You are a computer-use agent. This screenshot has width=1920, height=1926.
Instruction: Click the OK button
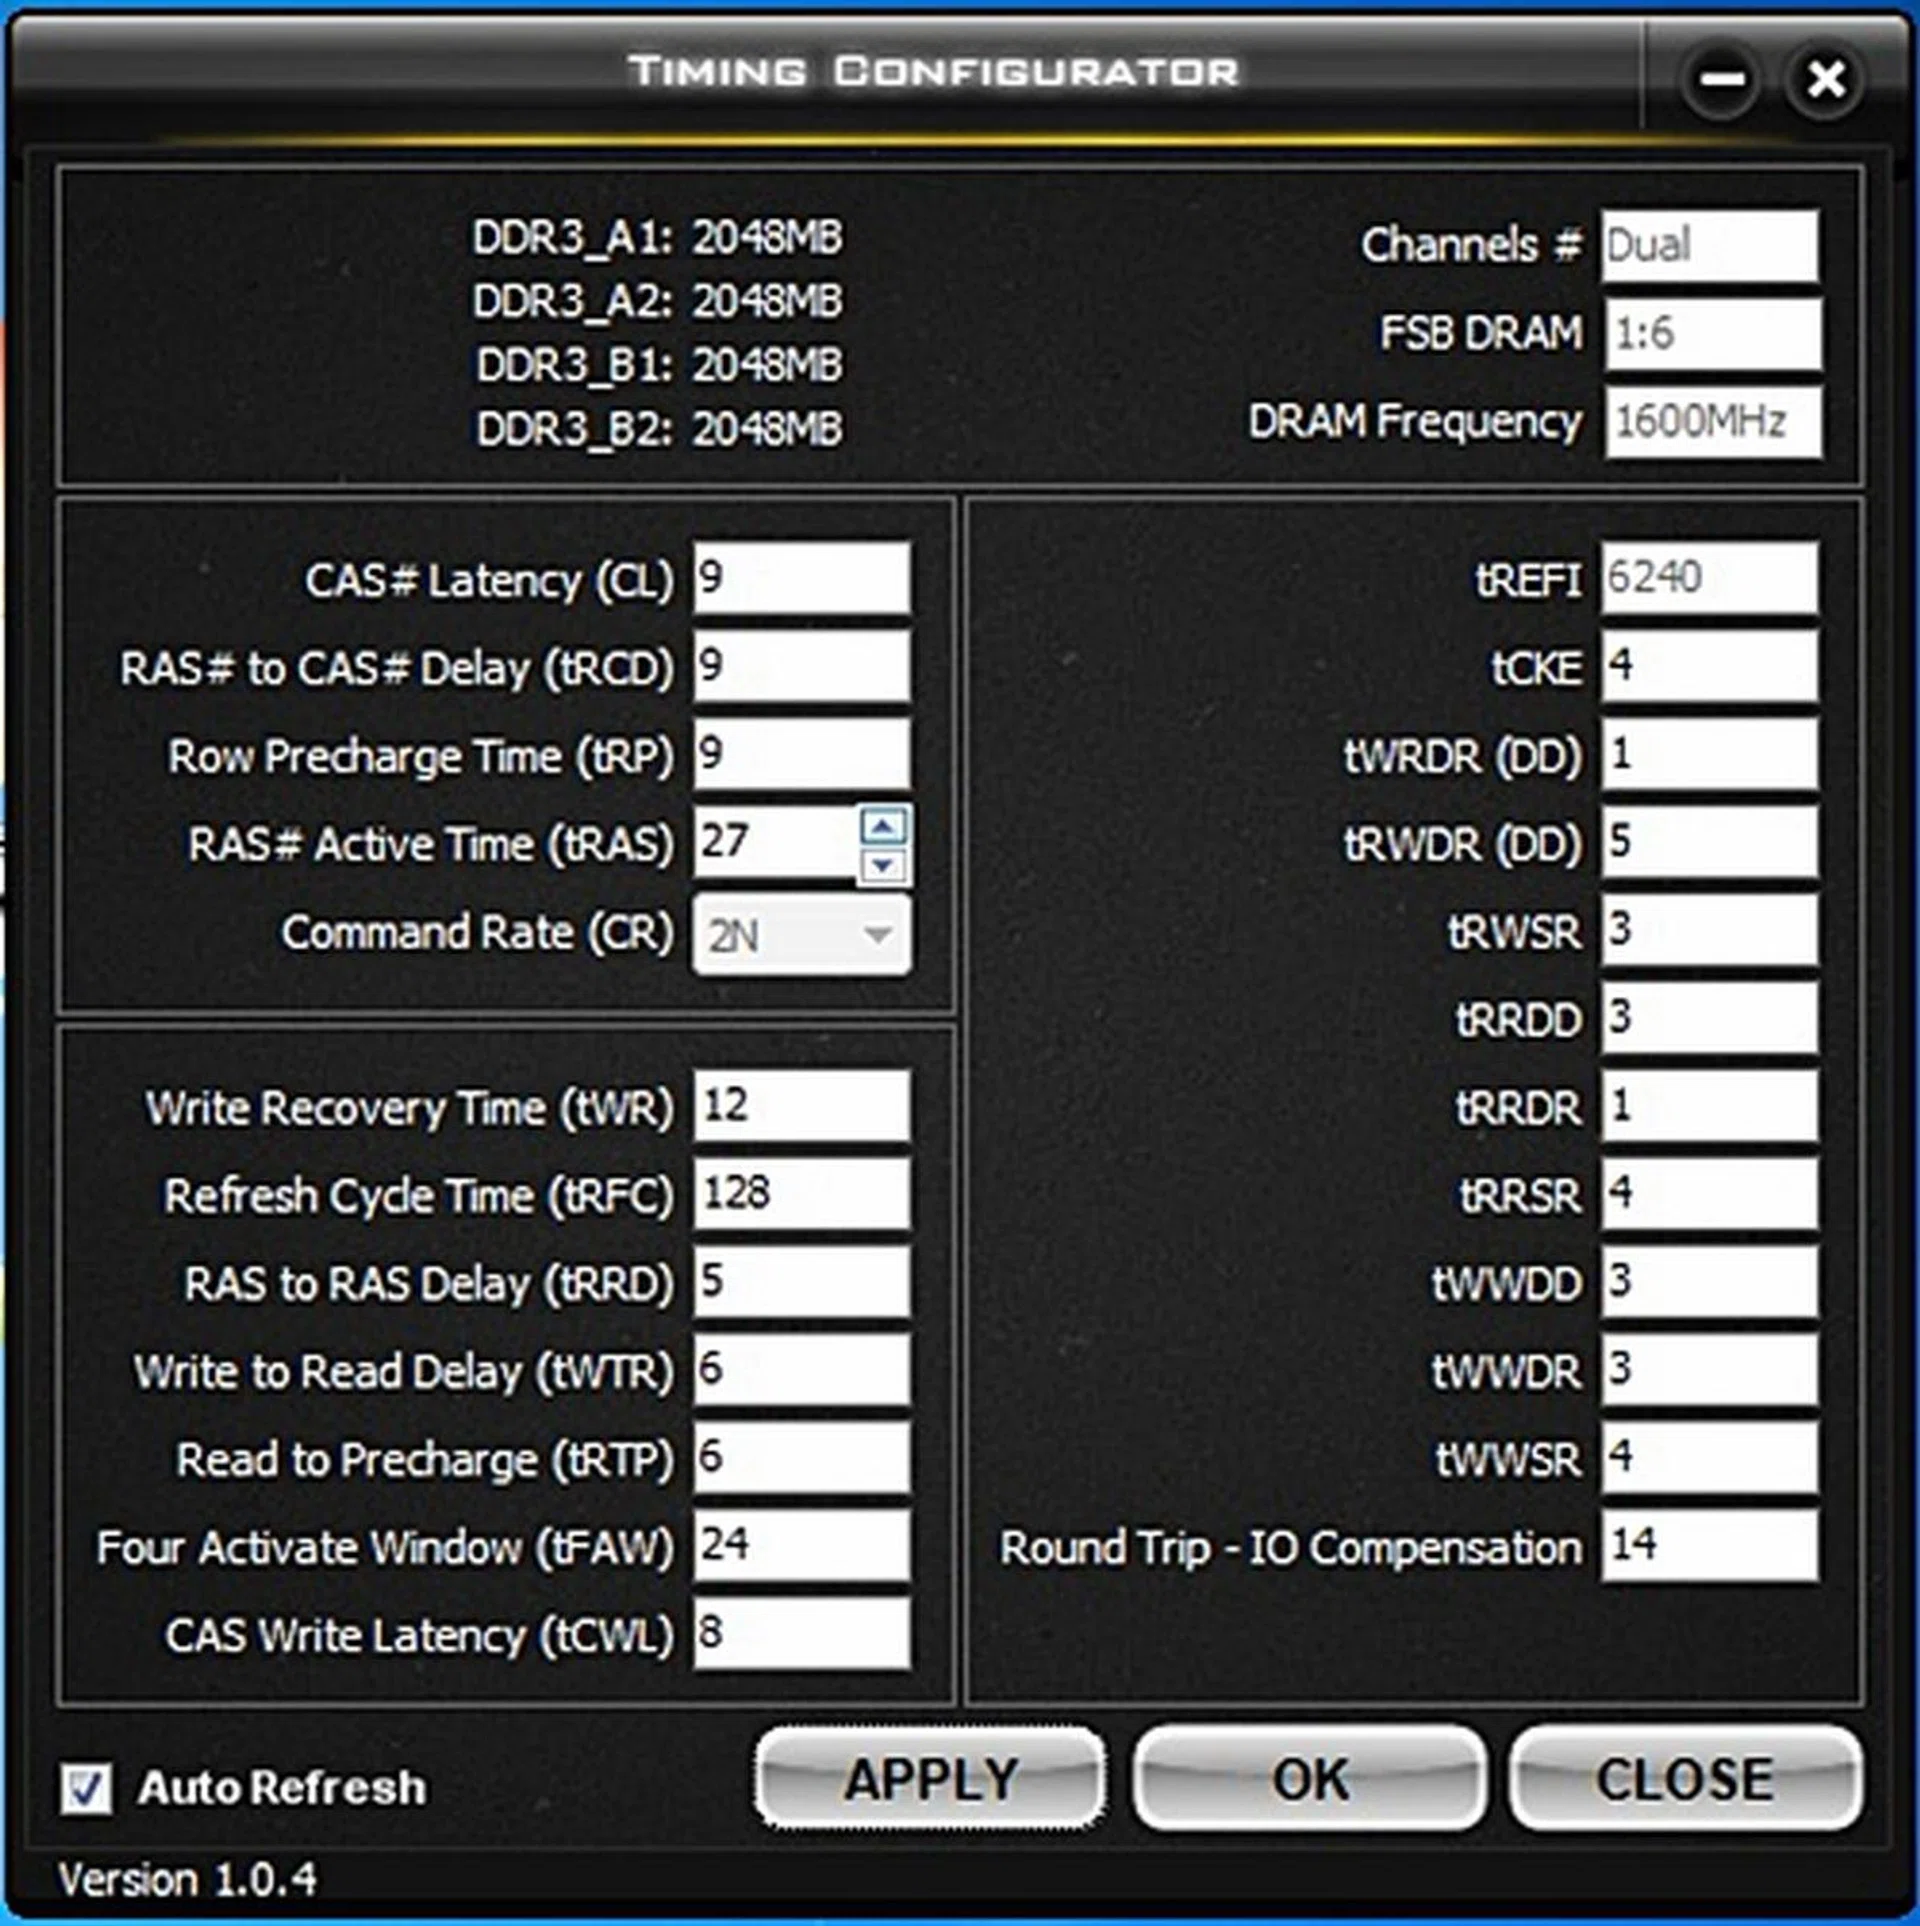(x=1309, y=1779)
